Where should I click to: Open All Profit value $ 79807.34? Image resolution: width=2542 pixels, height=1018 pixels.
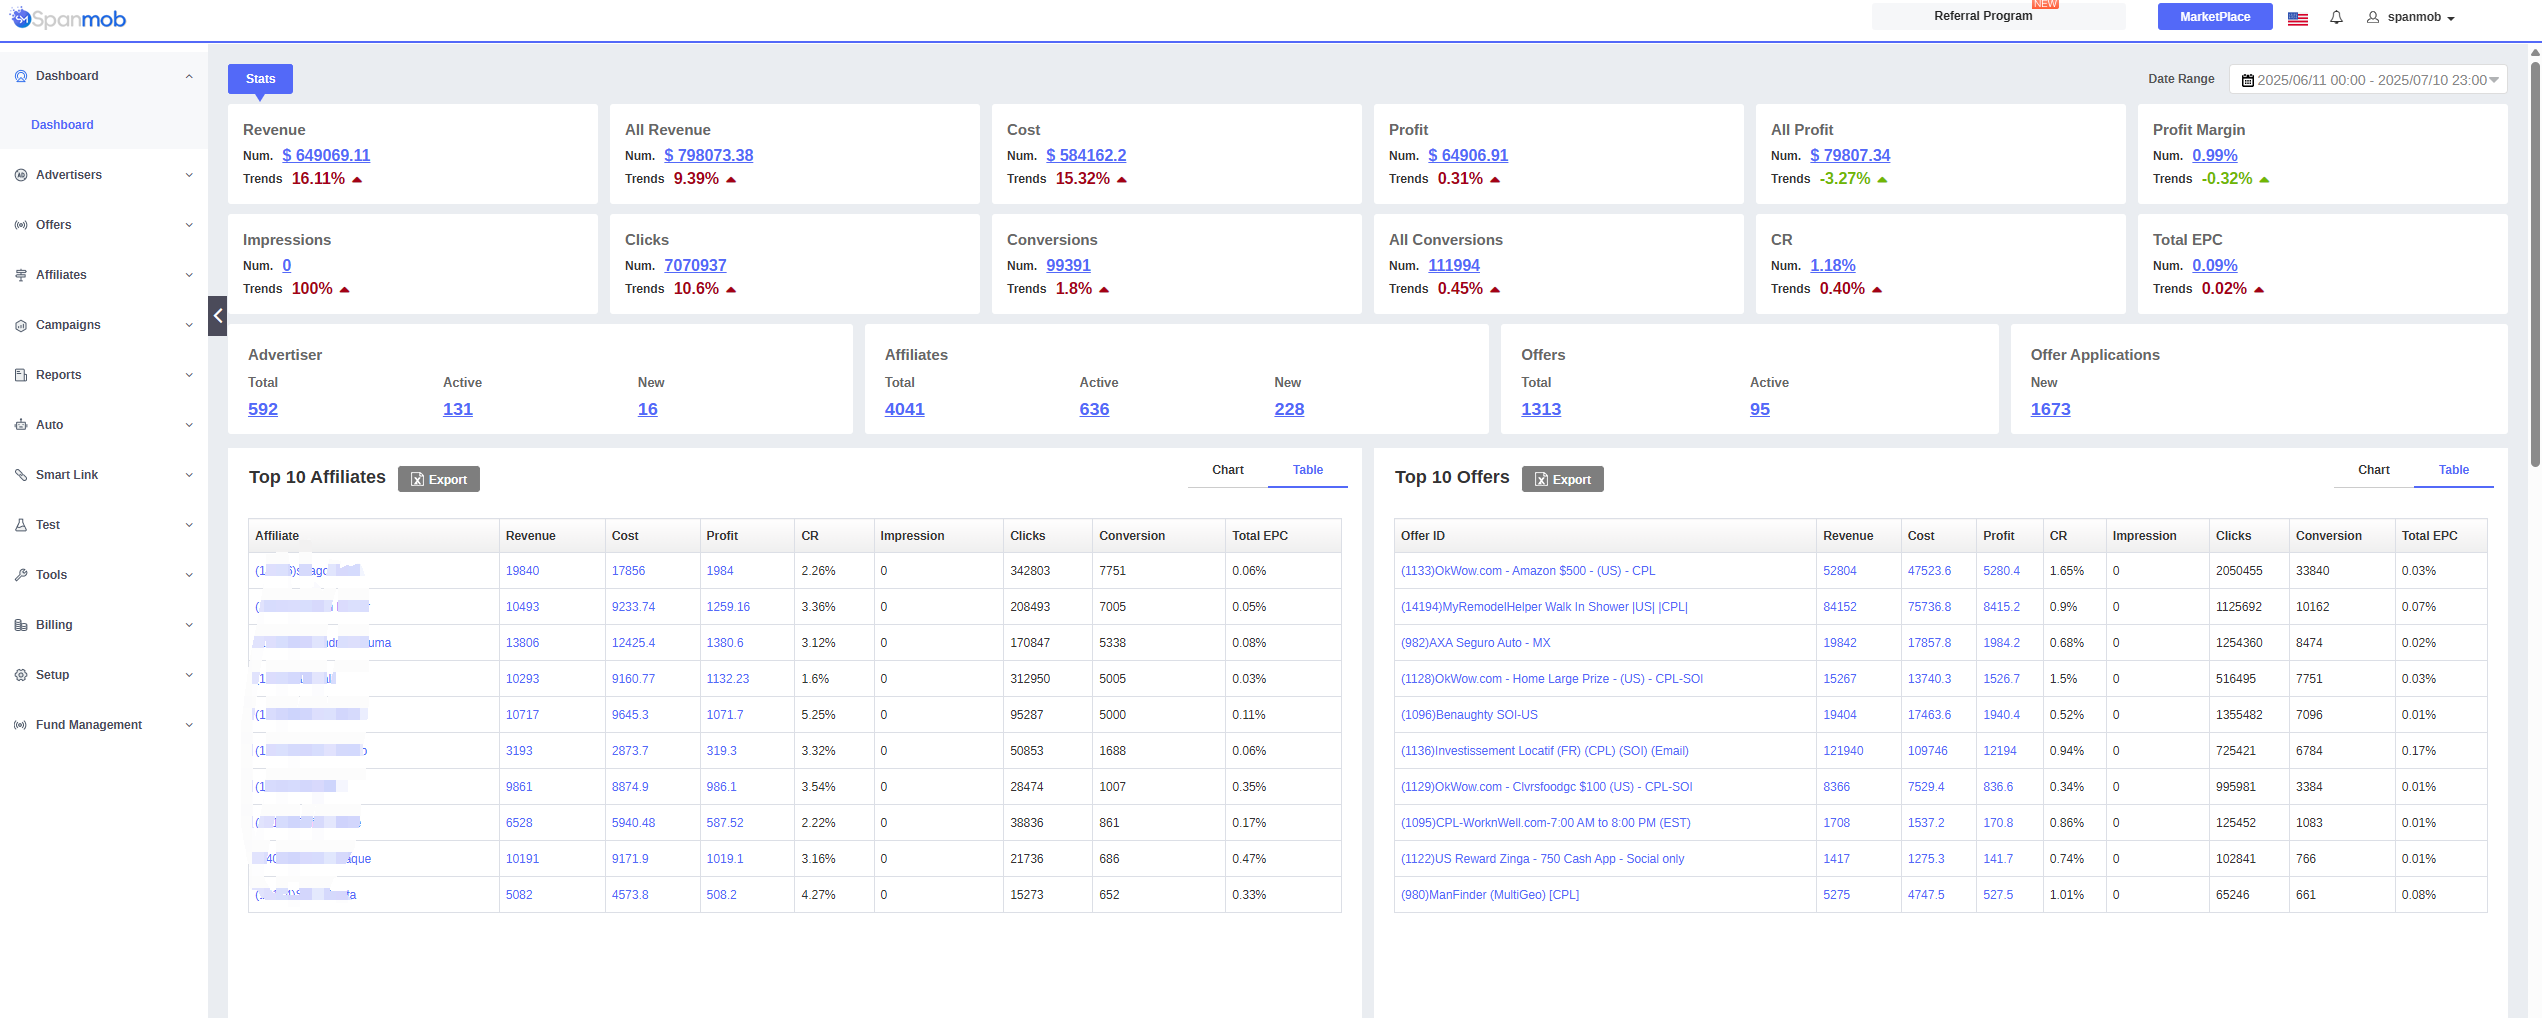(x=1850, y=155)
